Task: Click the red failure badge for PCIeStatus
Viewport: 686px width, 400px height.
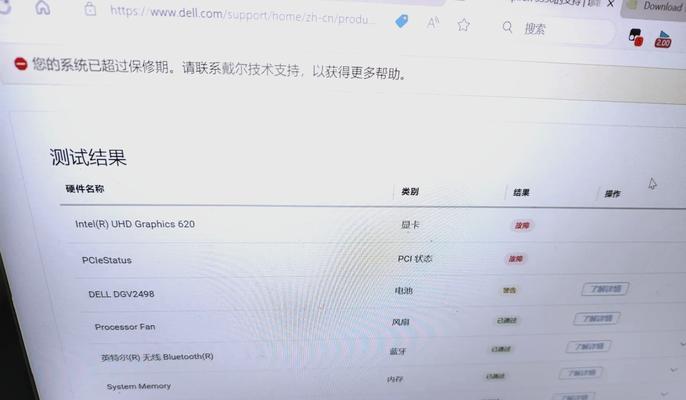Action: coord(516,259)
